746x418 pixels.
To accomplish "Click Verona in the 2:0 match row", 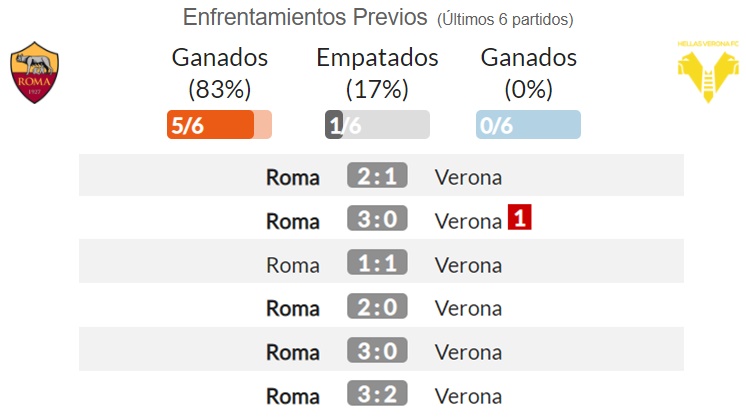I will click(x=468, y=309).
